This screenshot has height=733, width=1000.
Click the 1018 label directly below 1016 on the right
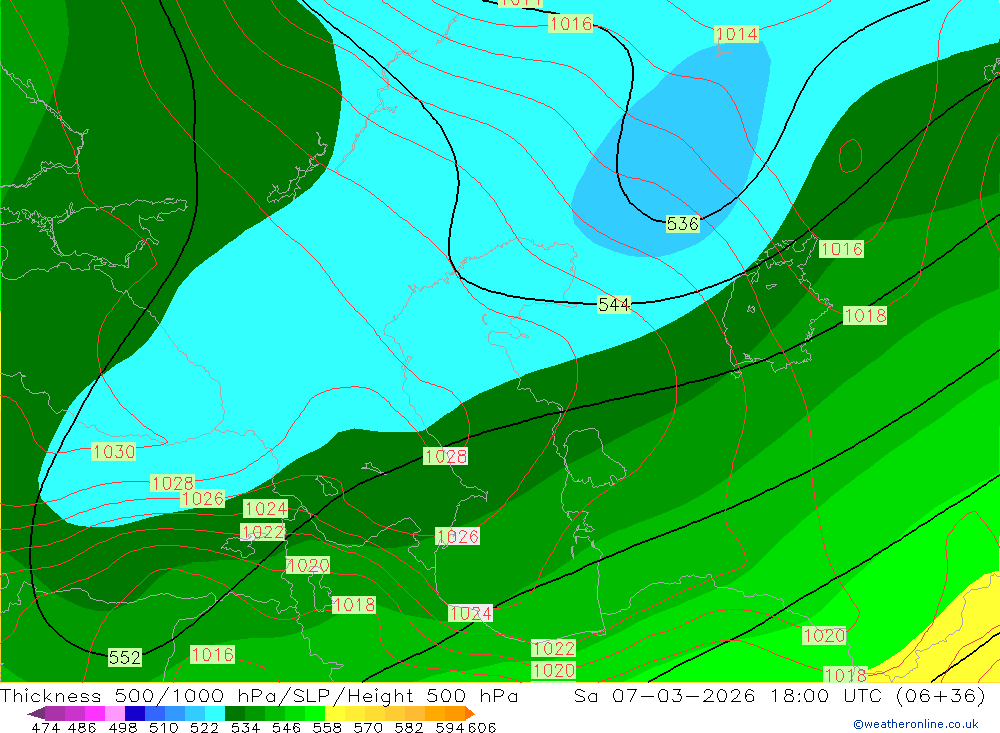click(x=865, y=315)
